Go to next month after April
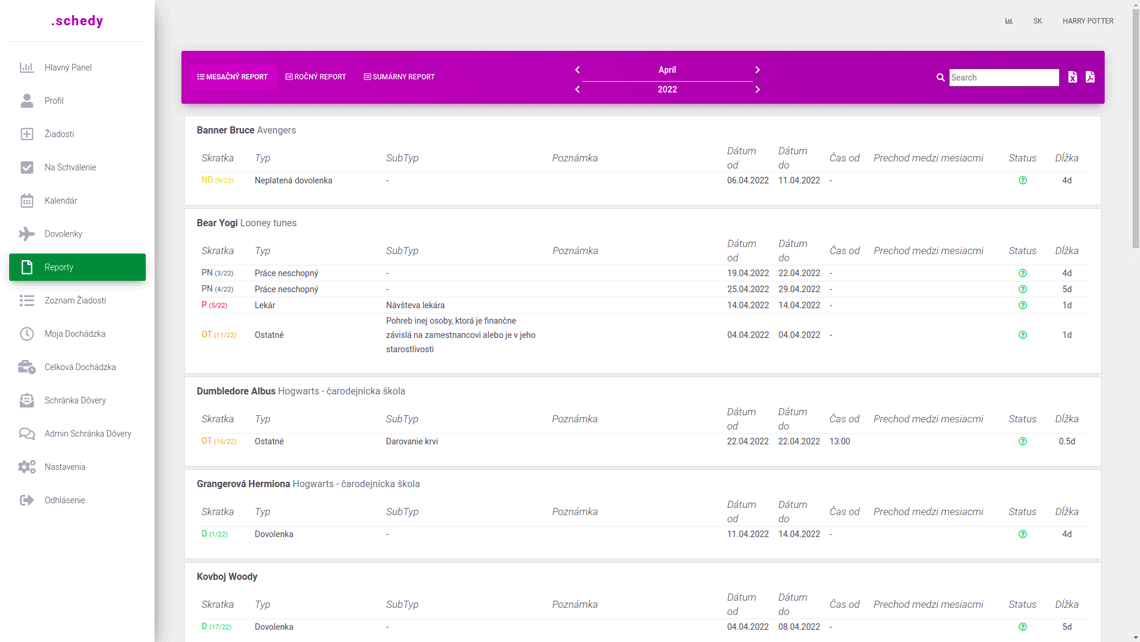The image size is (1140, 642). [757, 70]
